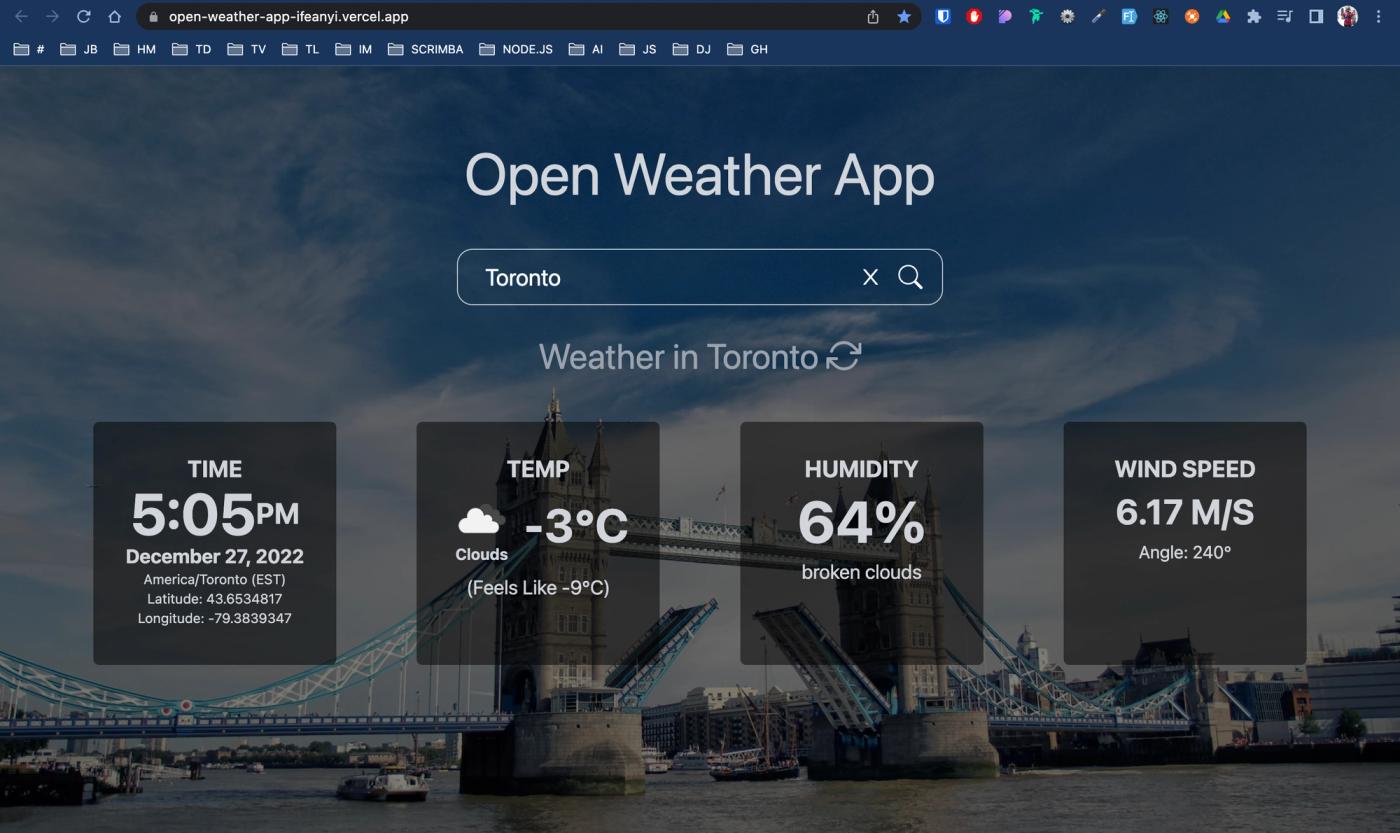Screen dimensions: 1400x833
Task: Click the 6.17 M/S wind speed value
Action: click(x=1185, y=512)
